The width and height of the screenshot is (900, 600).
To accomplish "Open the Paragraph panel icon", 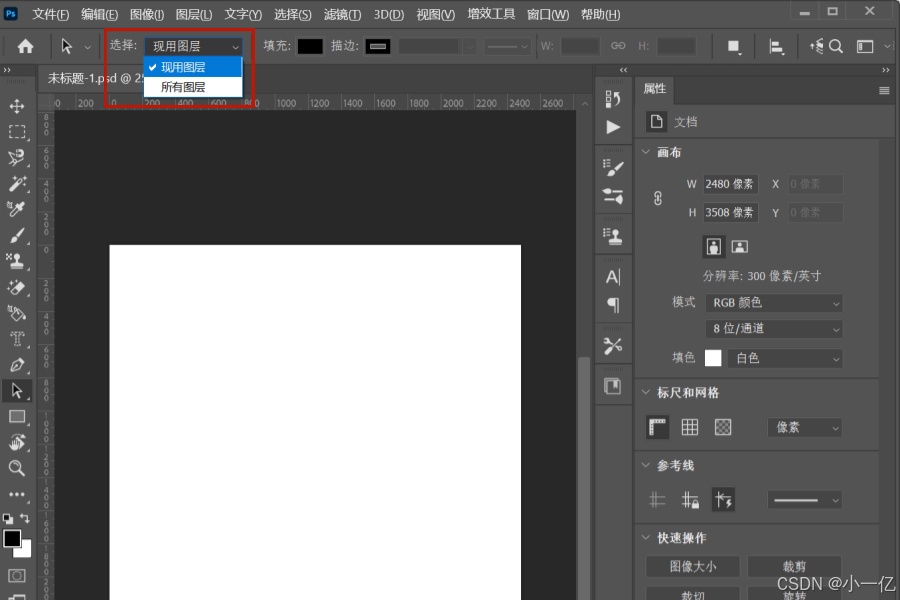I will [x=613, y=304].
